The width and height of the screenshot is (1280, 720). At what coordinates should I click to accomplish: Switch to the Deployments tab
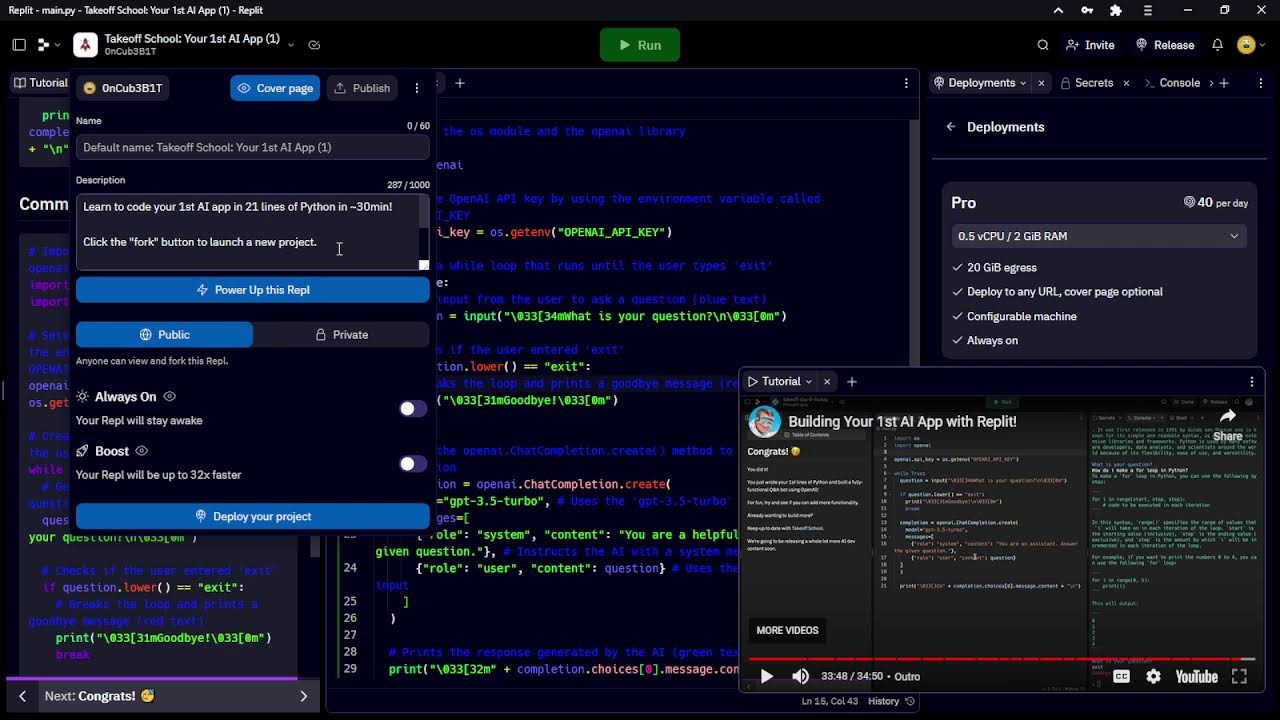click(981, 83)
